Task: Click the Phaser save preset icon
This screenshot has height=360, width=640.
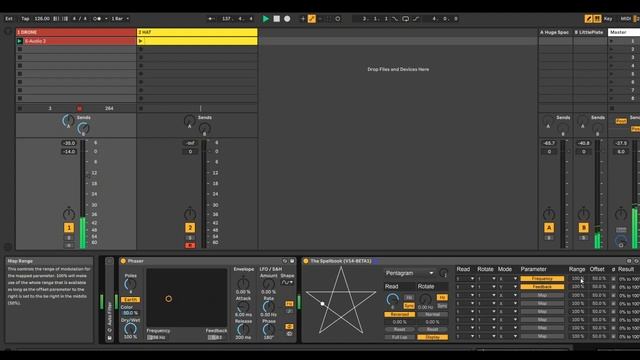Action: (x=292, y=261)
